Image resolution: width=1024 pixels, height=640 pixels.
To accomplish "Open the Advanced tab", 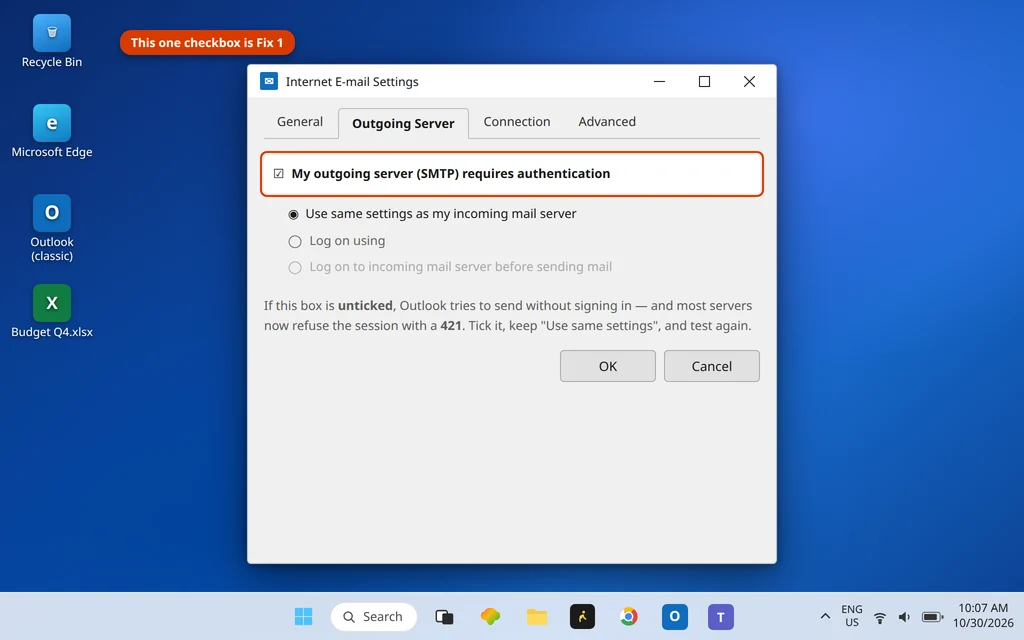I will tap(607, 121).
